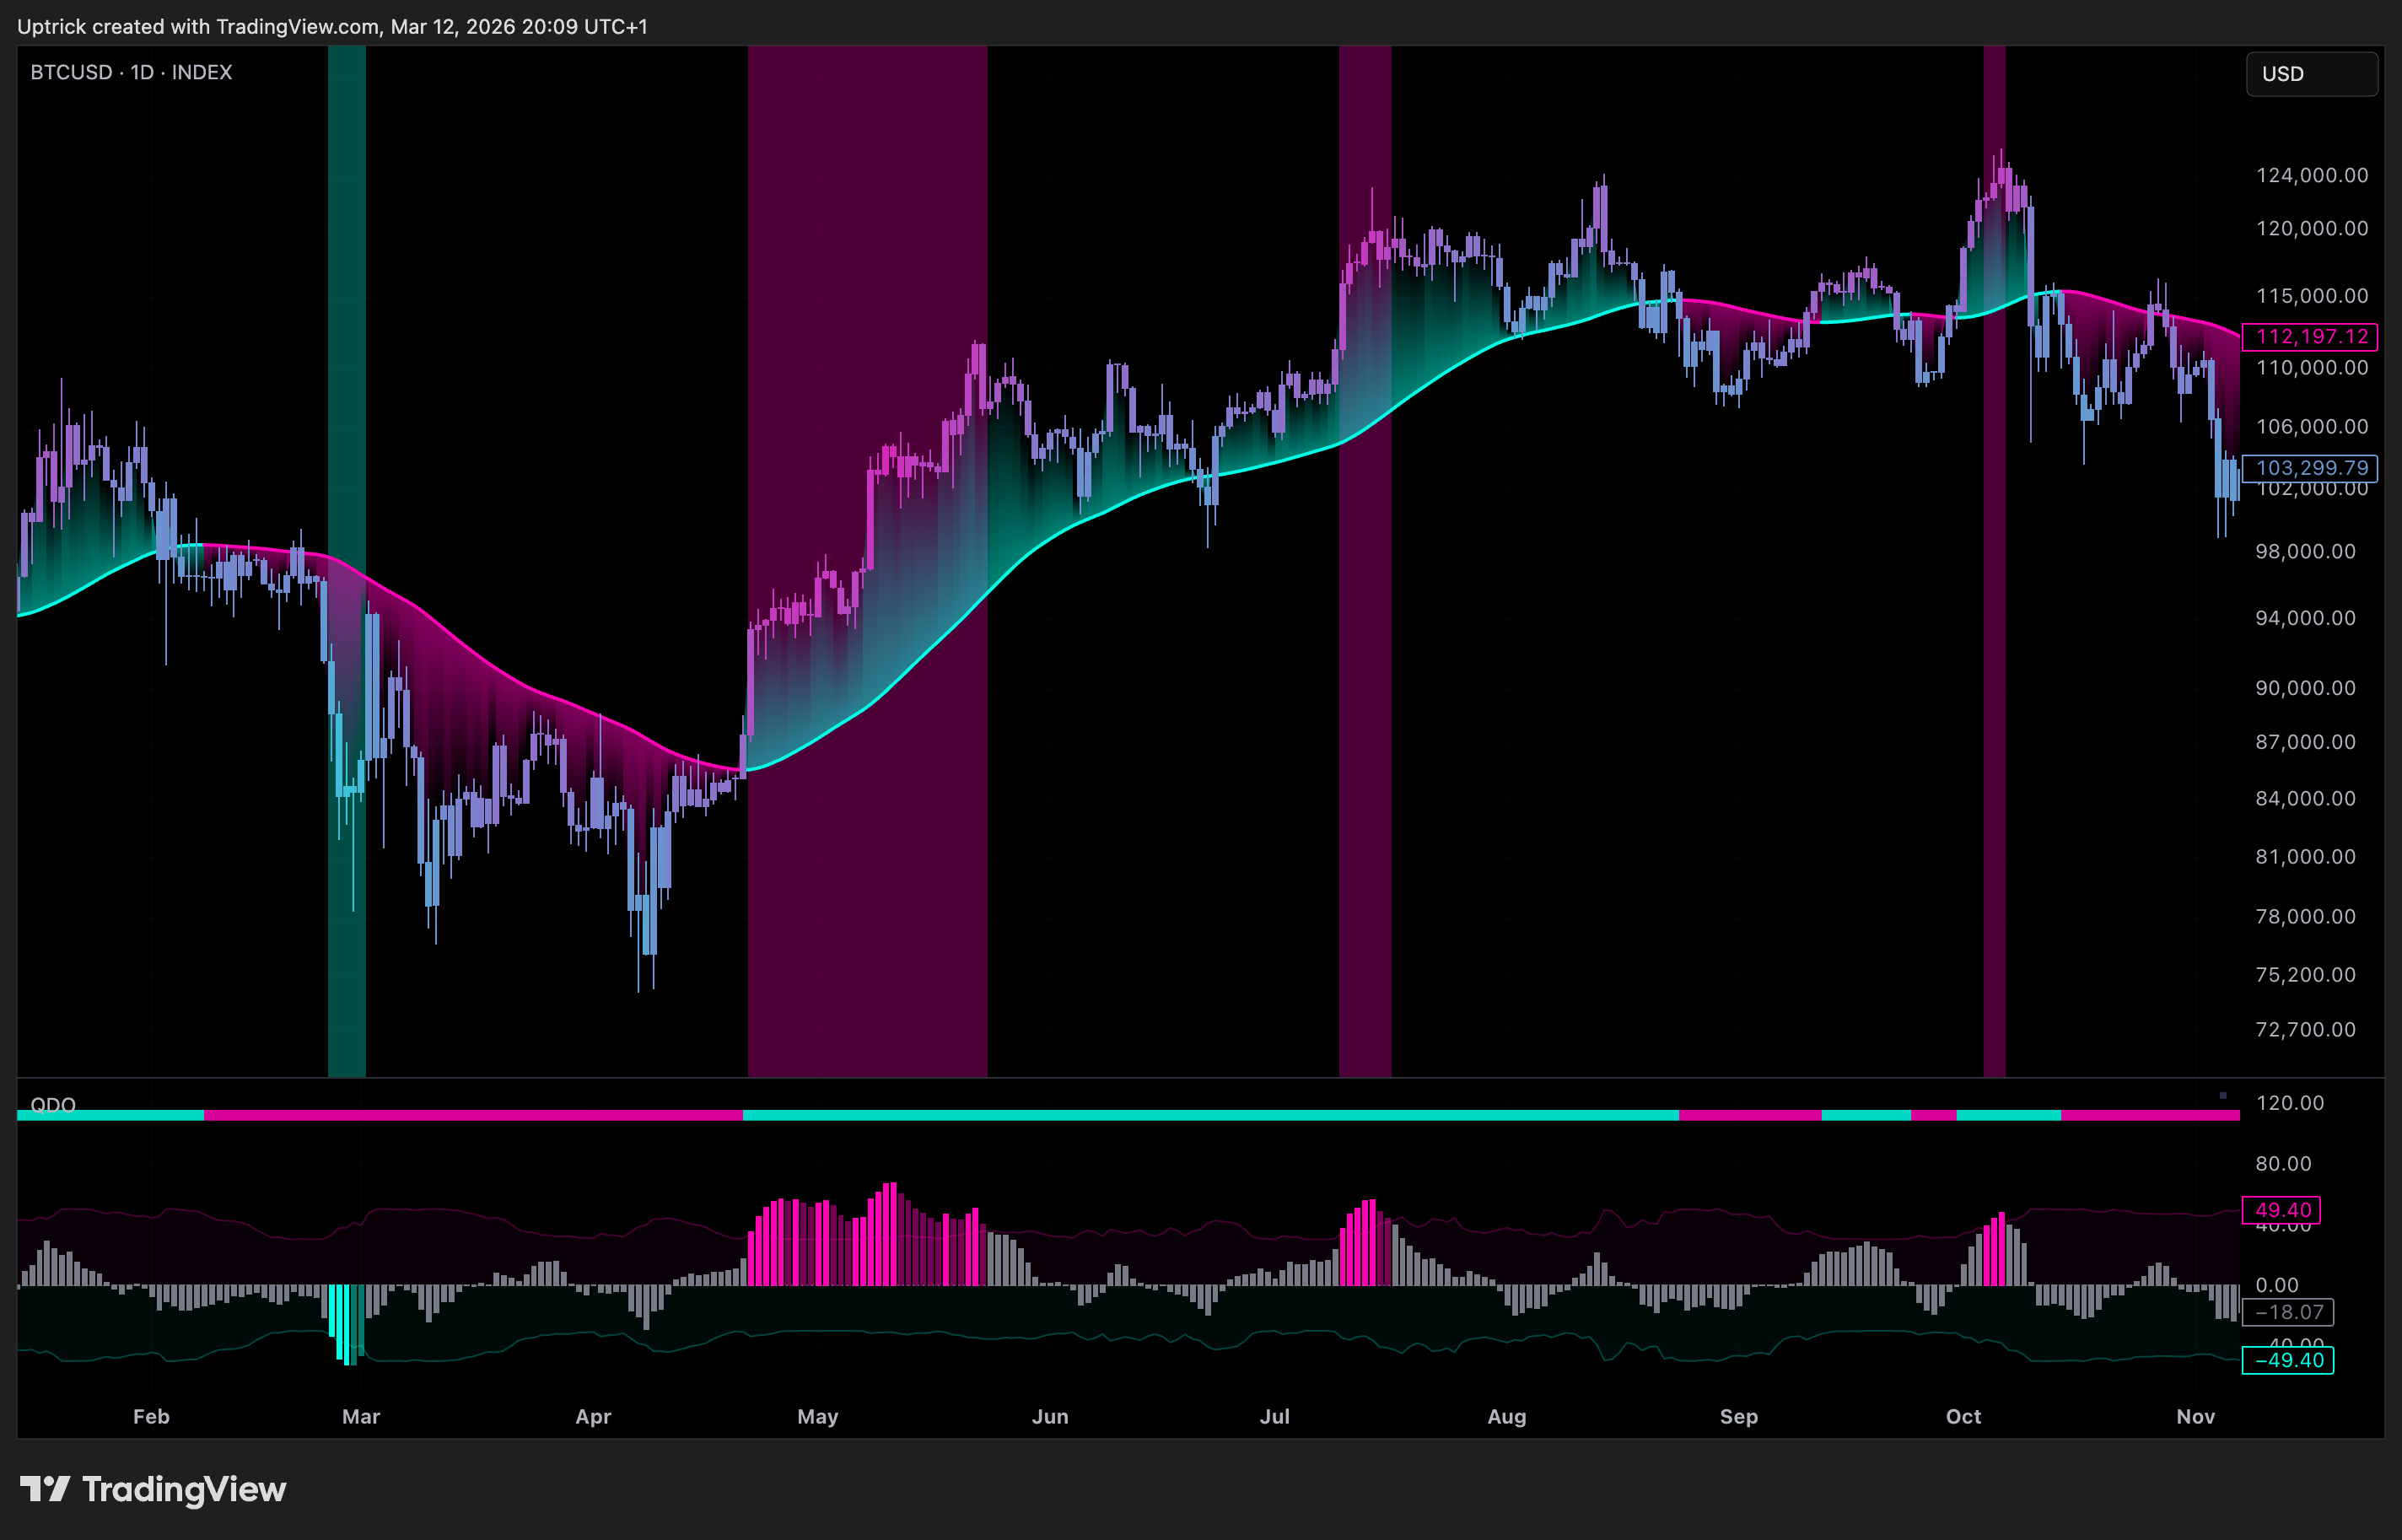Click the Apr label on the time axis
This screenshot has width=2402, height=1540.
[x=593, y=1416]
